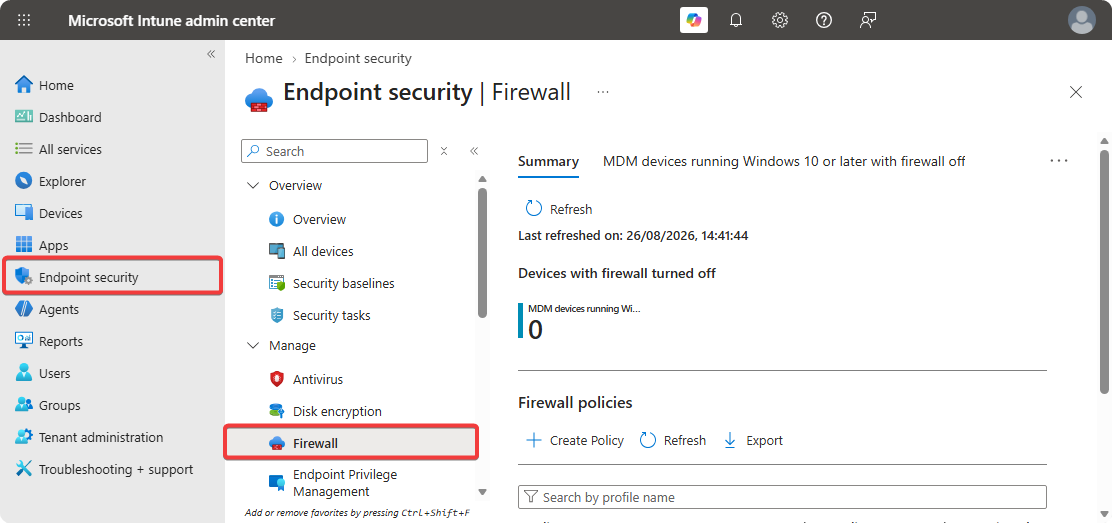This screenshot has height=523, width=1112.
Task: Click the Endpoint security shield icon
Action: (x=24, y=277)
